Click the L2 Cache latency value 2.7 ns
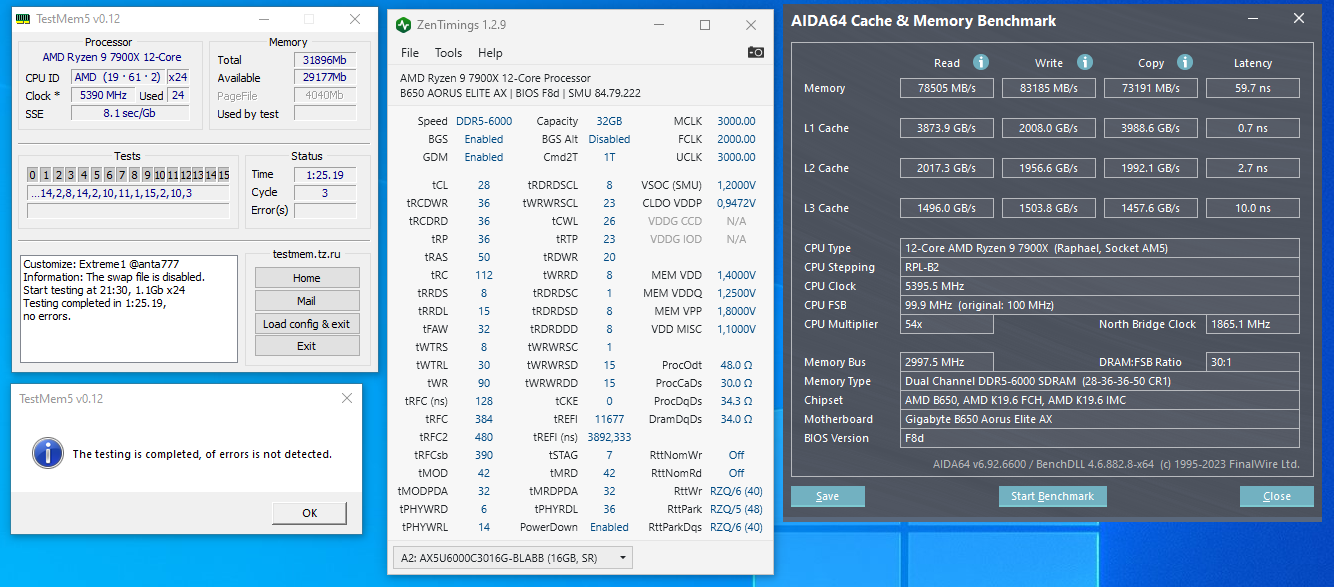1334x587 pixels. click(x=1252, y=168)
